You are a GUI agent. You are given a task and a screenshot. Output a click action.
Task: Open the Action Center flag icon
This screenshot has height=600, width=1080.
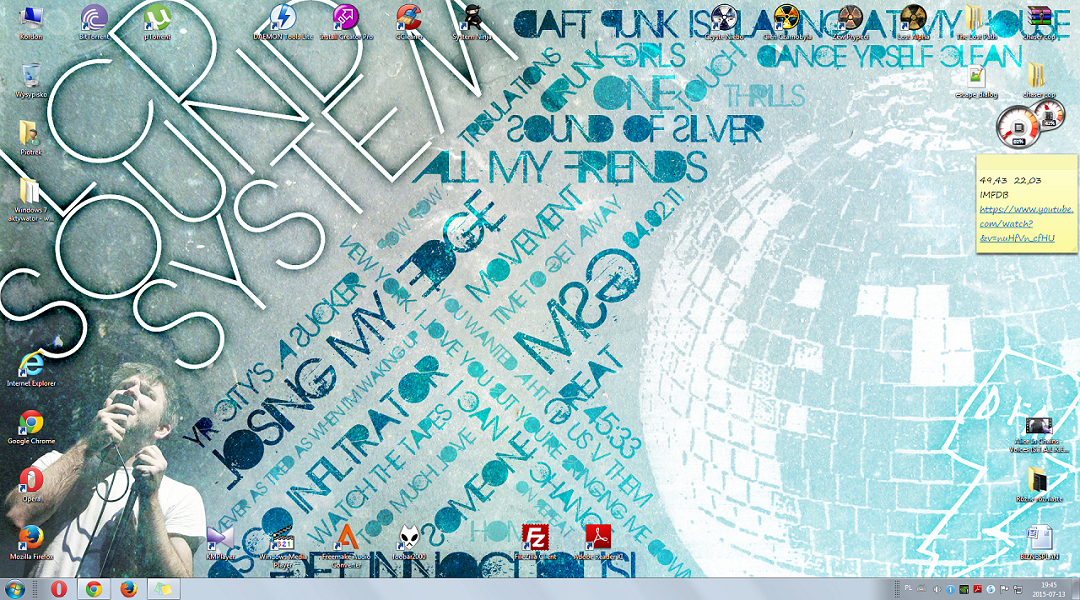pyautogui.click(x=1004, y=590)
